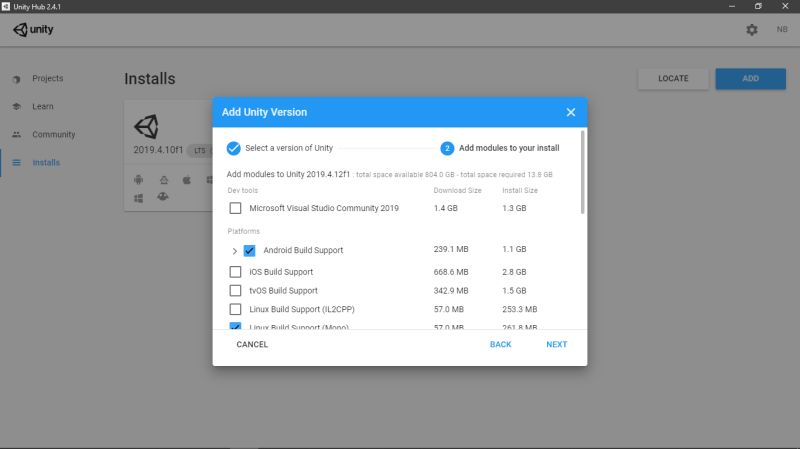
Task: Click the '239.1 MB' download size
Action: [x=451, y=250]
